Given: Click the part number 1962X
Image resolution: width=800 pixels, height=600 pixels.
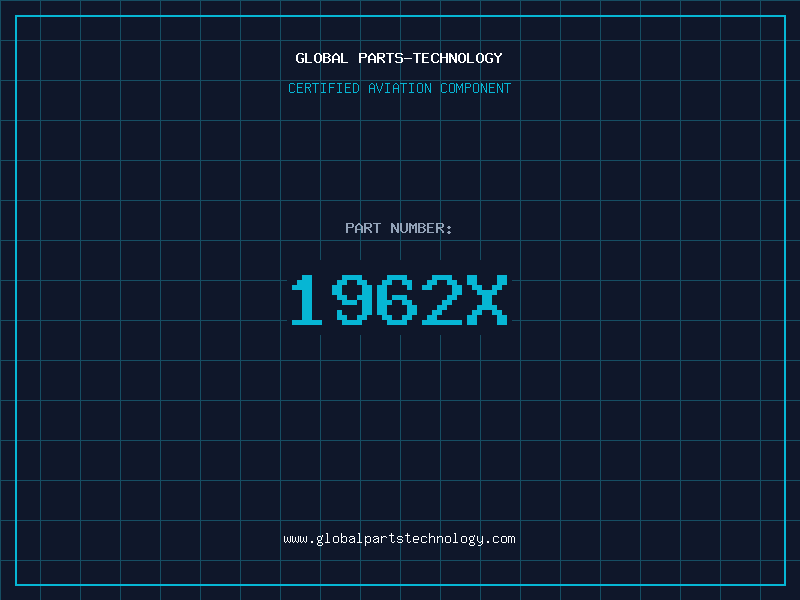Looking at the screenshot, I should click(x=399, y=300).
